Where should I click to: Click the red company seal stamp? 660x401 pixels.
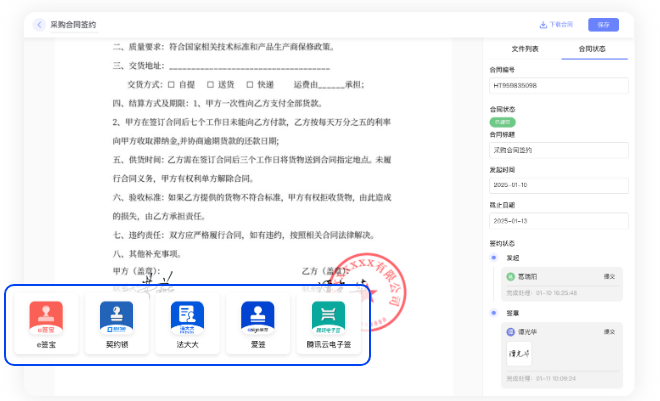point(372,290)
